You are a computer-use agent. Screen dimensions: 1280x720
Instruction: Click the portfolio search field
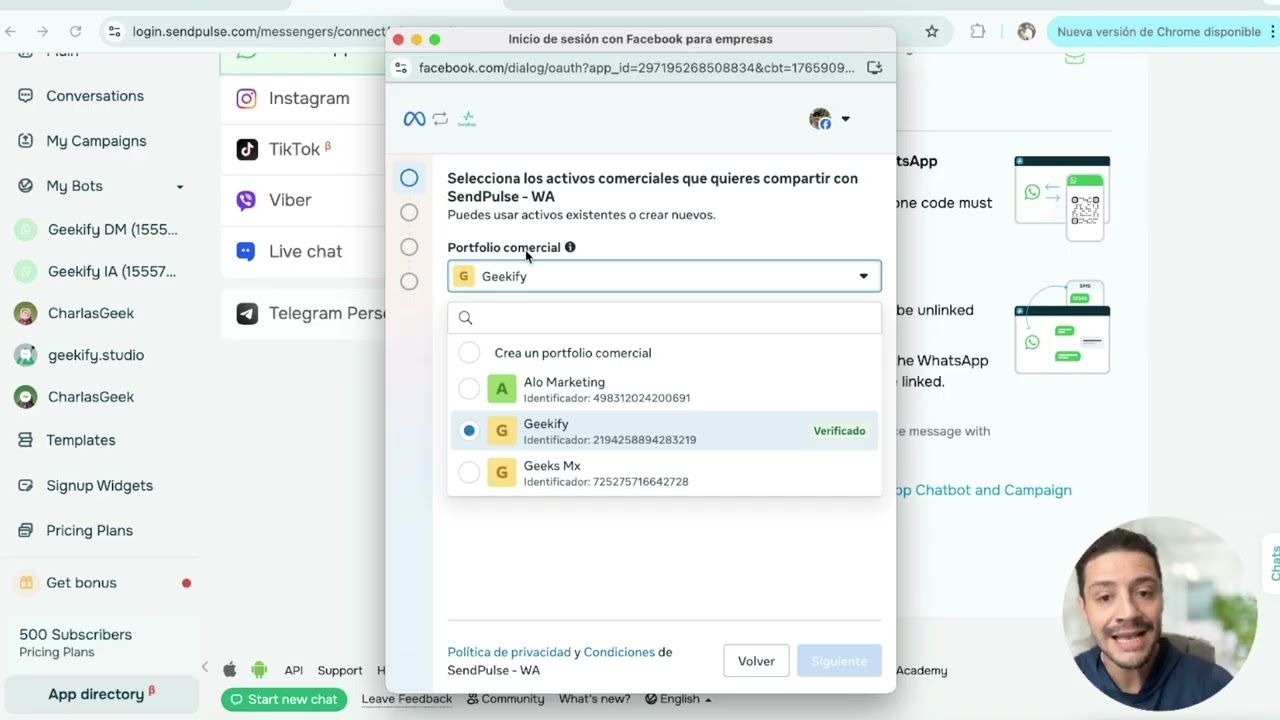pos(664,318)
